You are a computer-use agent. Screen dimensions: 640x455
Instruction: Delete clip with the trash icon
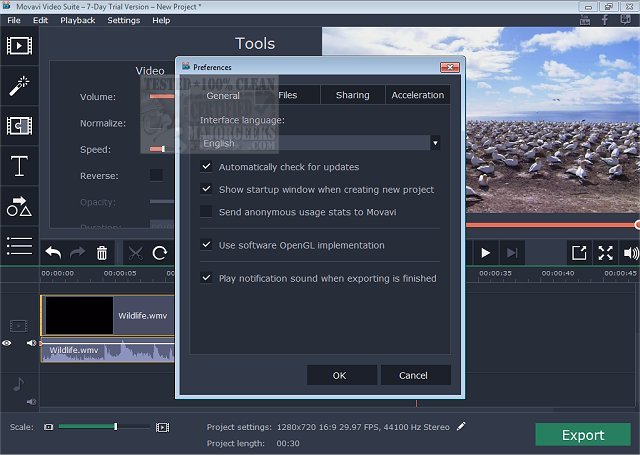point(102,253)
